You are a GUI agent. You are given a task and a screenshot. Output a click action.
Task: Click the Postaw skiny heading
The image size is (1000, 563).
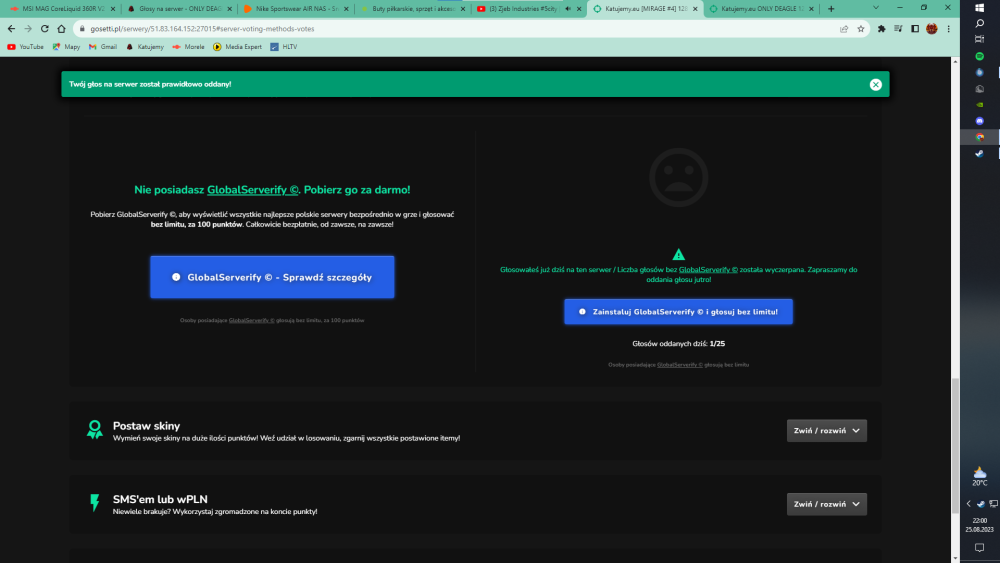point(146,426)
